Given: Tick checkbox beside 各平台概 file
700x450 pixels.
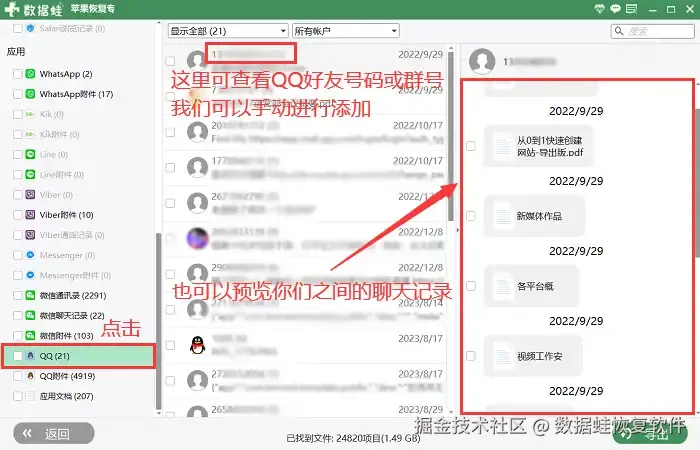Looking at the screenshot, I should [x=471, y=286].
